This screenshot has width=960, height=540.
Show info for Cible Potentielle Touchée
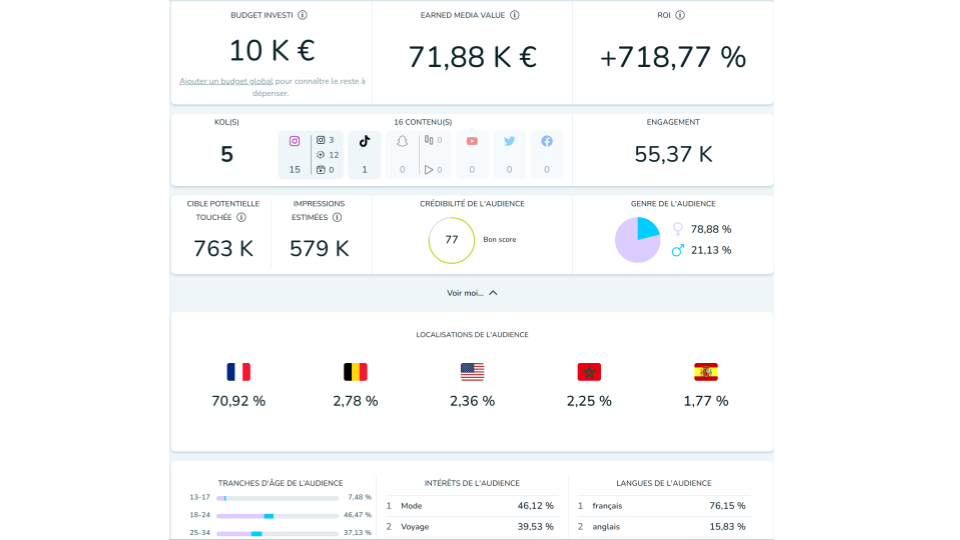click(242, 217)
